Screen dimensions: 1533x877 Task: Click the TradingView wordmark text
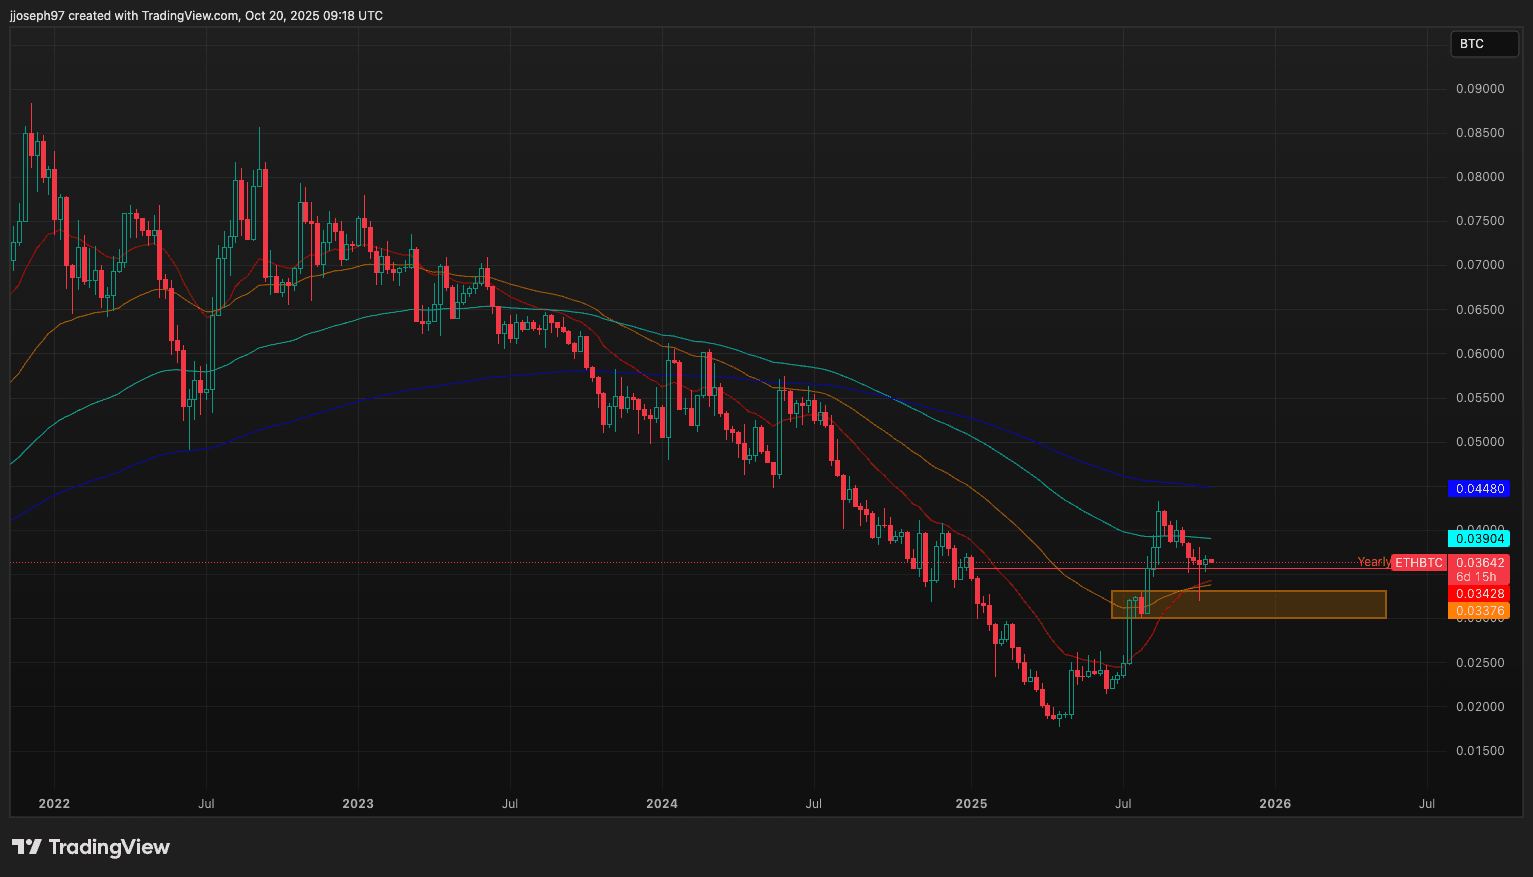click(x=109, y=847)
